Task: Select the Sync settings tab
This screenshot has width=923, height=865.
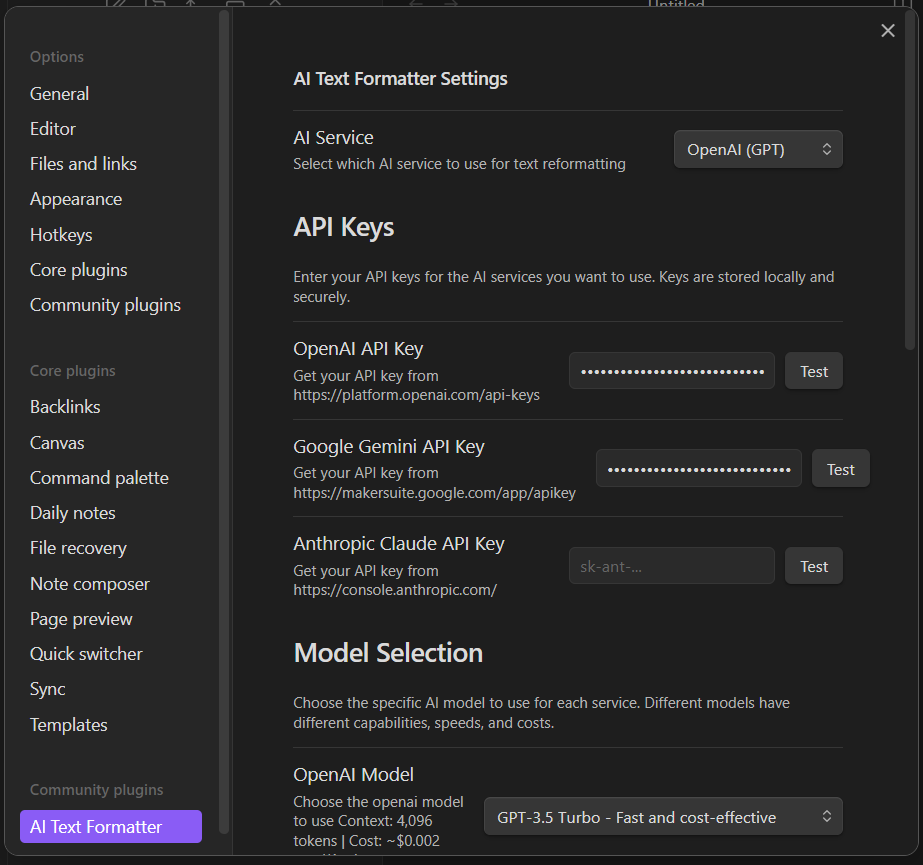Action: point(48,689)
